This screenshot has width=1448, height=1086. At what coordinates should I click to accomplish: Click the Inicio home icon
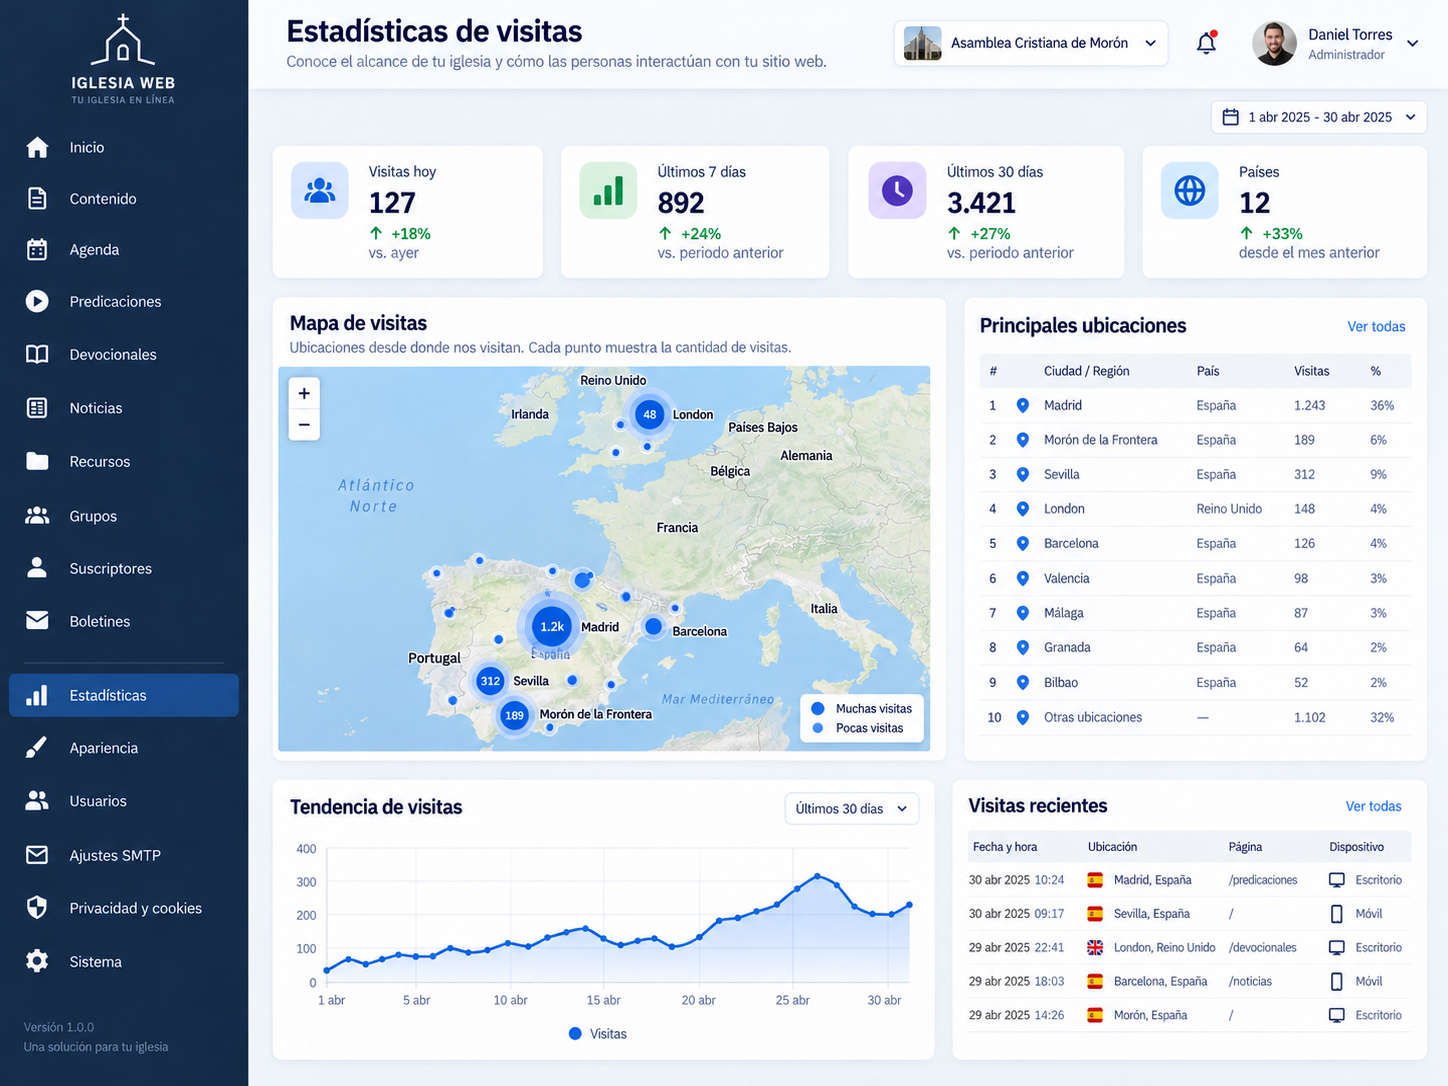37,147
